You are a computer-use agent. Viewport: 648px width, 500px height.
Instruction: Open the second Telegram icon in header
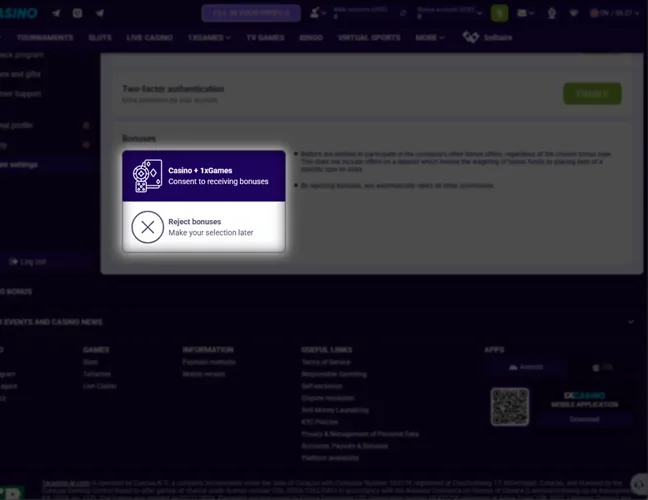coord(100,13)
